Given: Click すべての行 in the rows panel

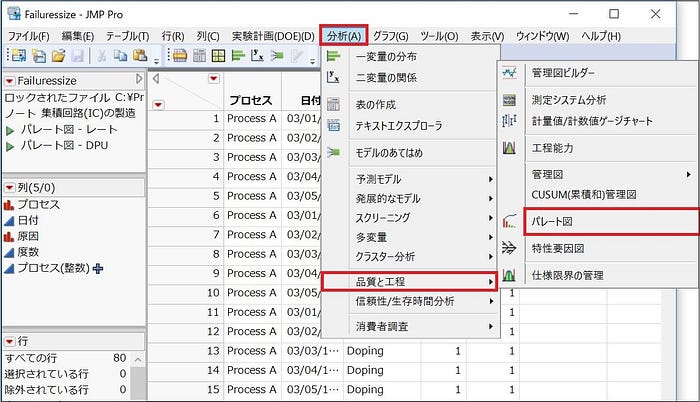Looking at the screenshot, I should pos(30,358).
